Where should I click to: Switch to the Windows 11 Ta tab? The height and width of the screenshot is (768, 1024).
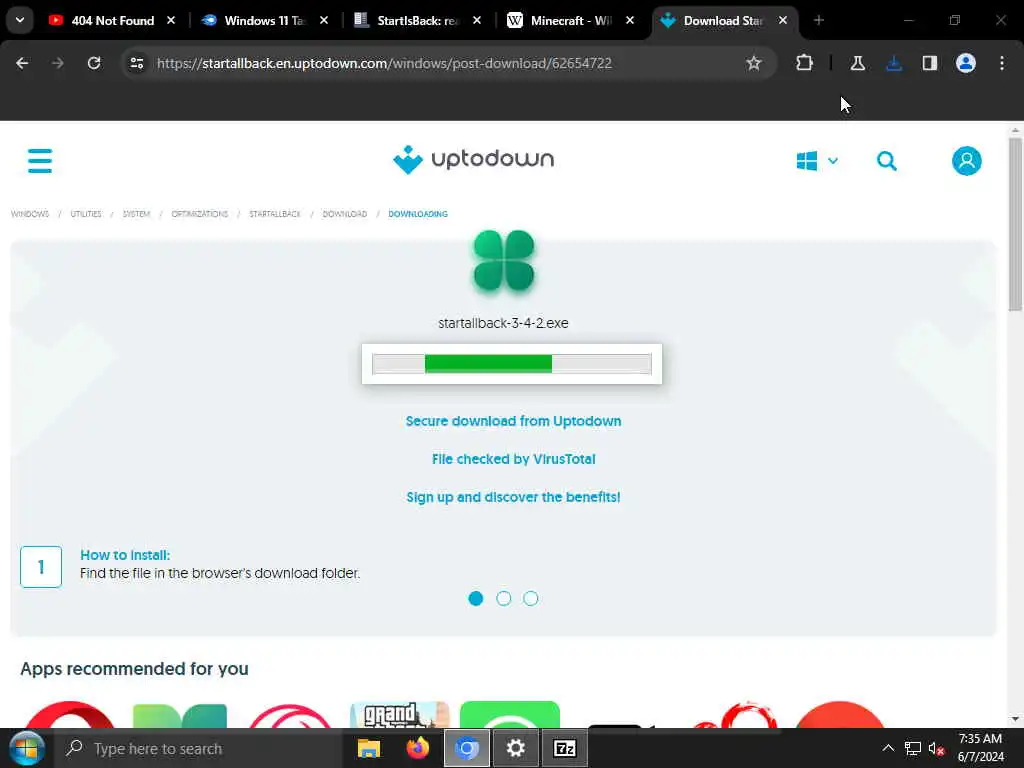[x=265, y=20]
